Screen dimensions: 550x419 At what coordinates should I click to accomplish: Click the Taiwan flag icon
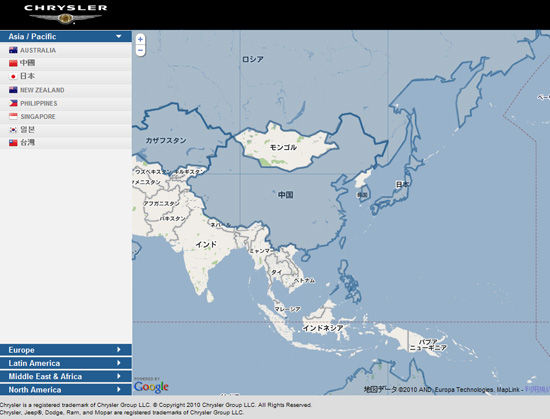click(x=13, y=143)
